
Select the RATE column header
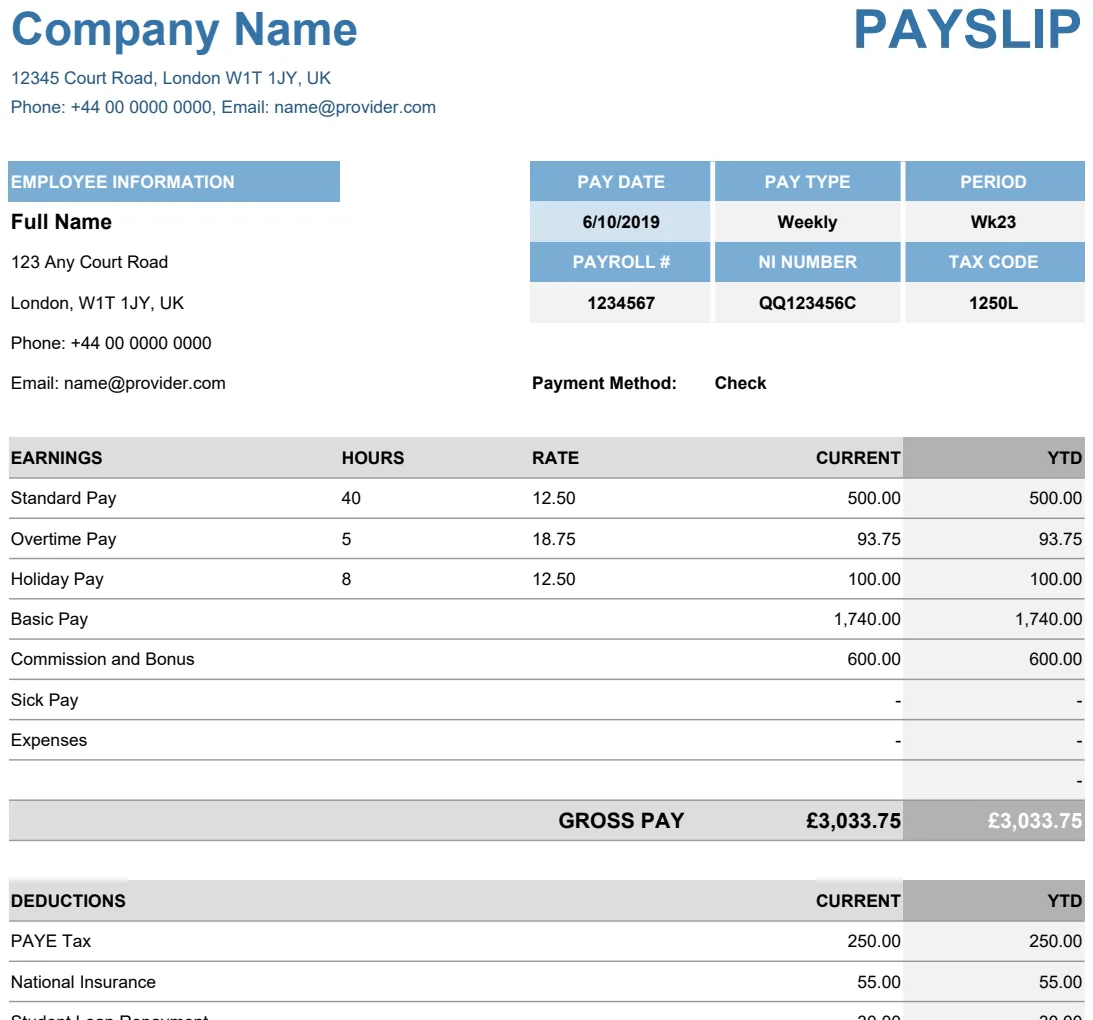[x=556, y=458]
